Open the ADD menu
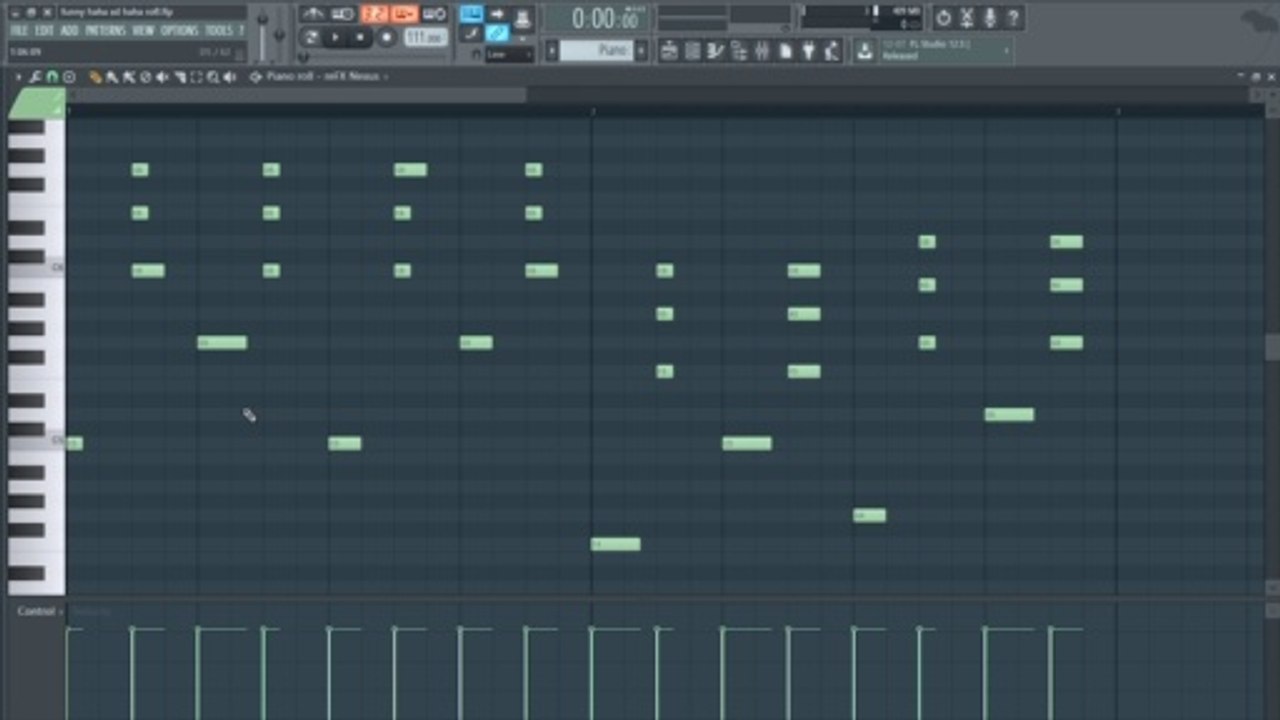The width and height of the screenshot is (1280, 720). [69, 31]
